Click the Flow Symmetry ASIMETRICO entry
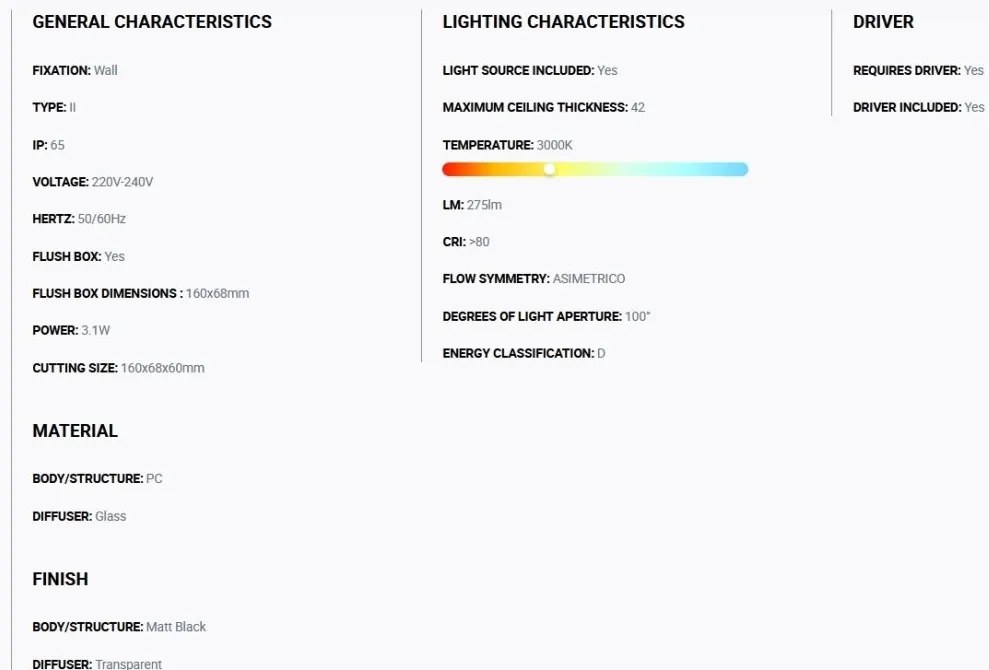This screenshot has width=989, height=670. [534, 279]
